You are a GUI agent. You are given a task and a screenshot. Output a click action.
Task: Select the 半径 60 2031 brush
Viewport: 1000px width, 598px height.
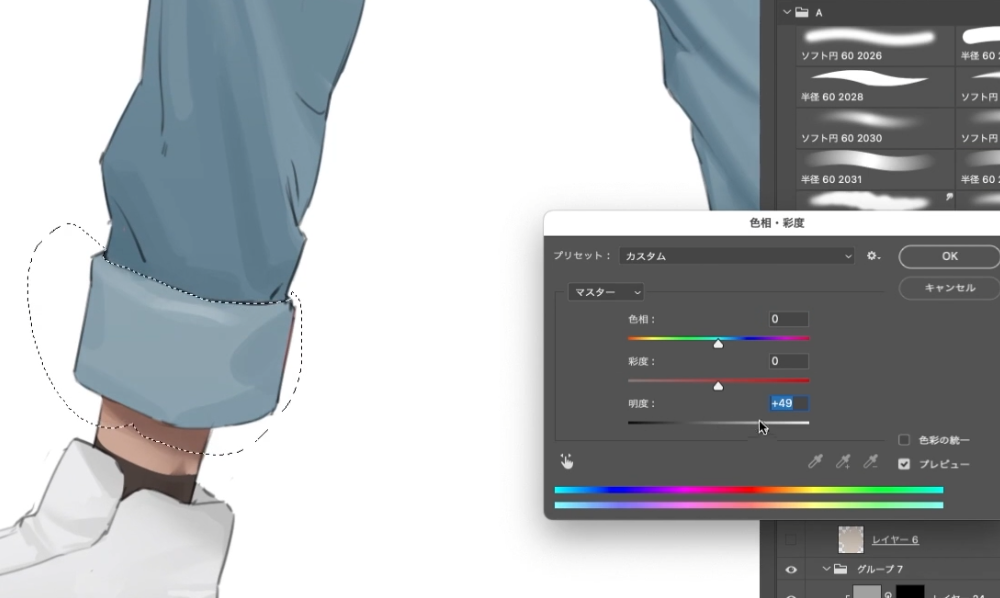pyautogui.click(x=875, y=169)
